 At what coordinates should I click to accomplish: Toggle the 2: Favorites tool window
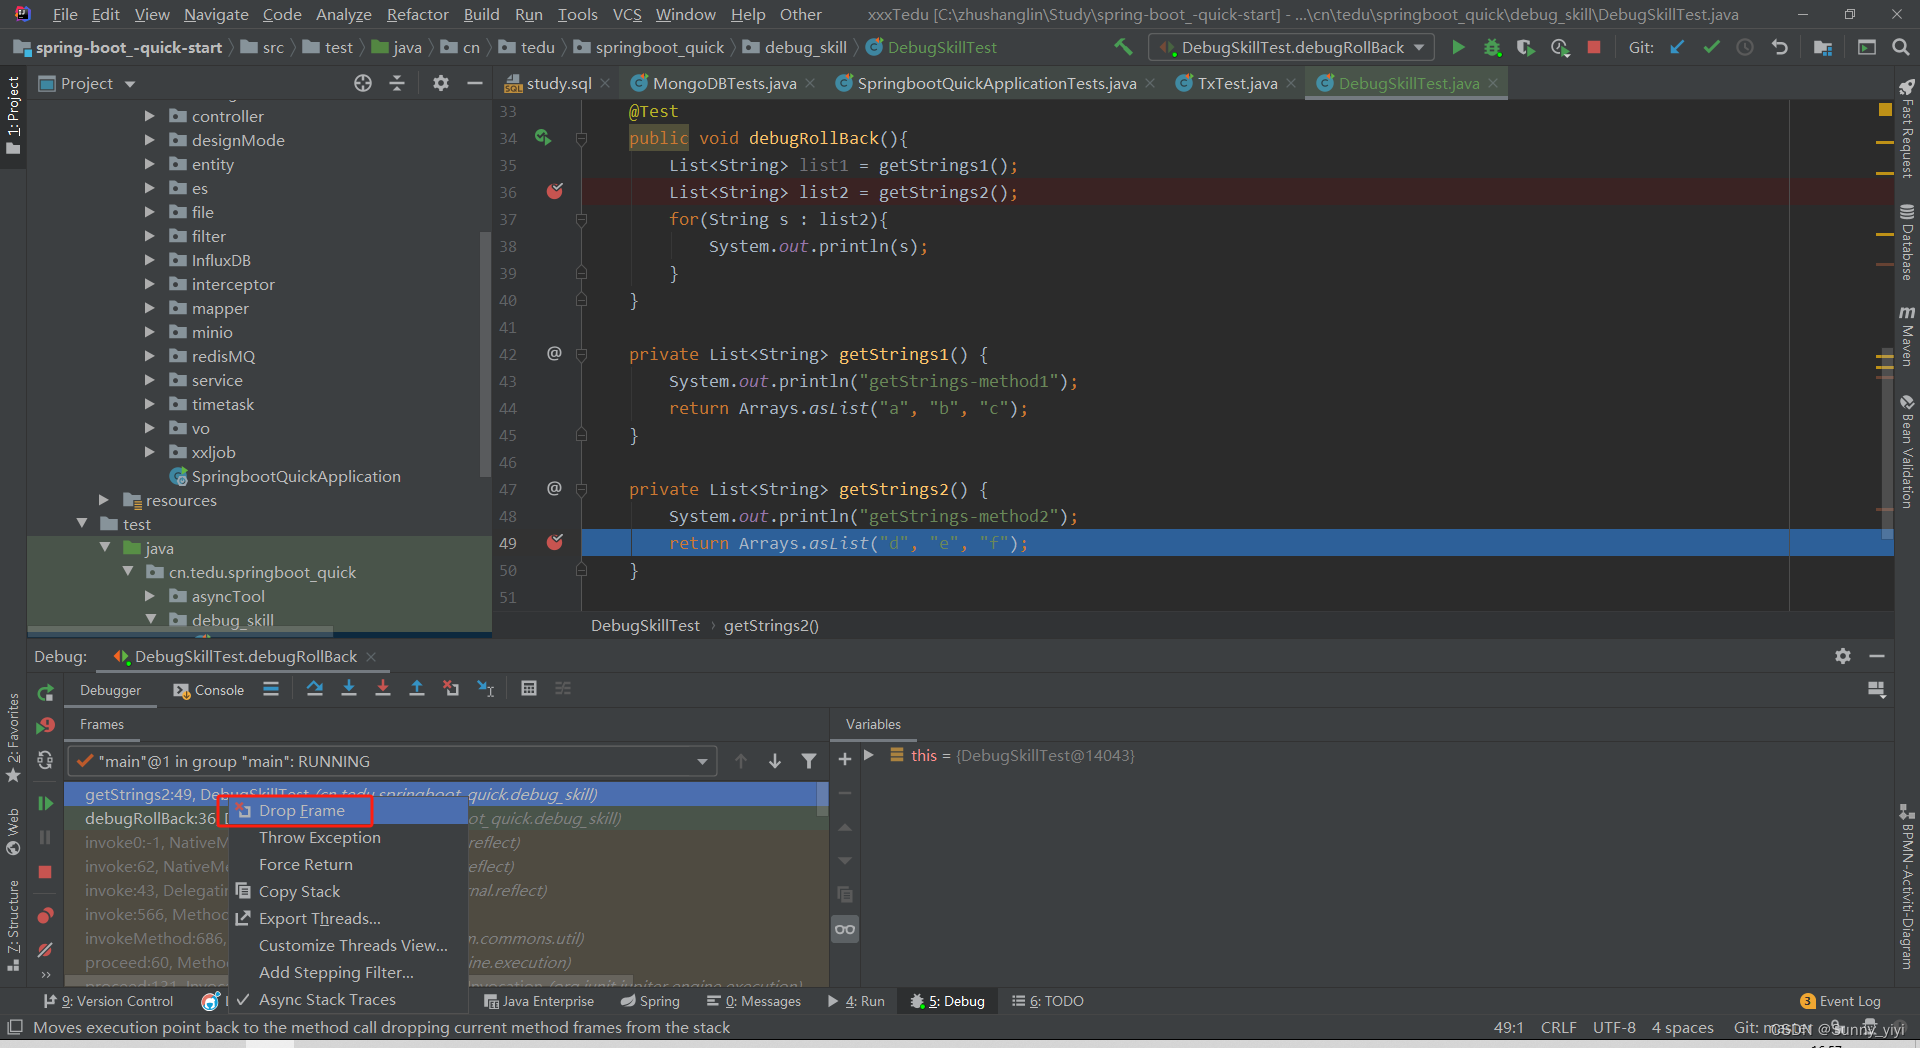pyautogui.click(x=13, y=738)
